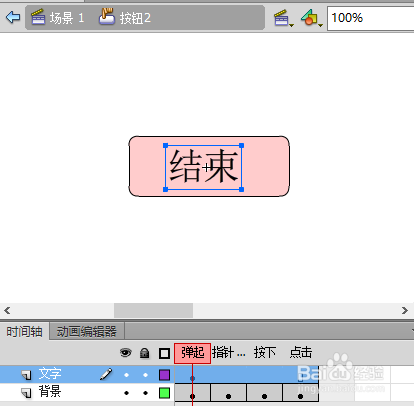Click the back arrow to exit symbol
414x406 pixels.
point(13,17)
